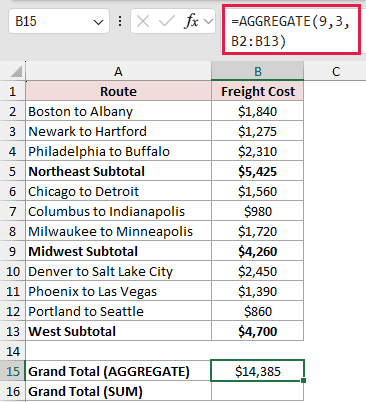Open the Name Box dropdown arrow

[x=98, y=22]
